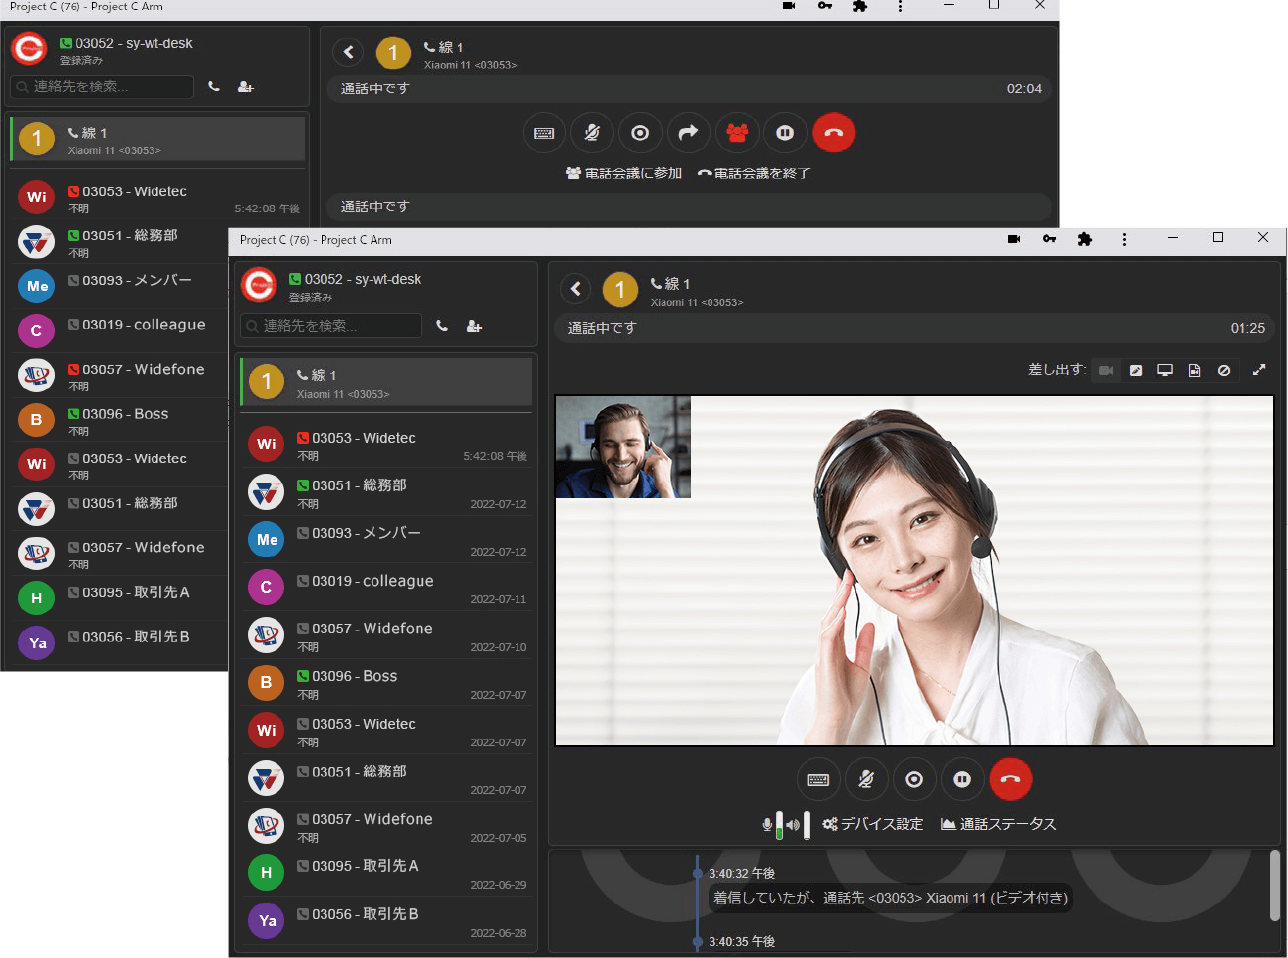This screenshot has width=1288, height=958.
Task: Select the 3:40:32 午後 timeline marker
Action: tap(698, 873)
